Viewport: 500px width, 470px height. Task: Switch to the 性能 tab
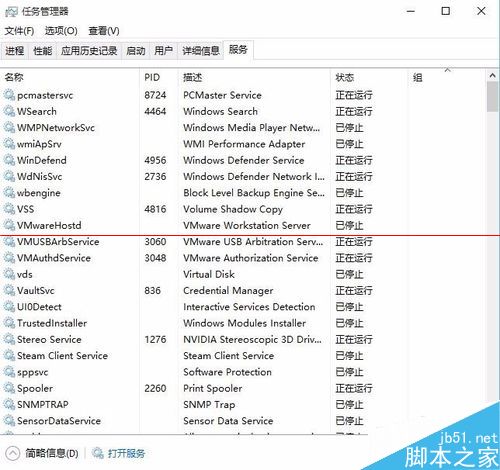point(43,51)
